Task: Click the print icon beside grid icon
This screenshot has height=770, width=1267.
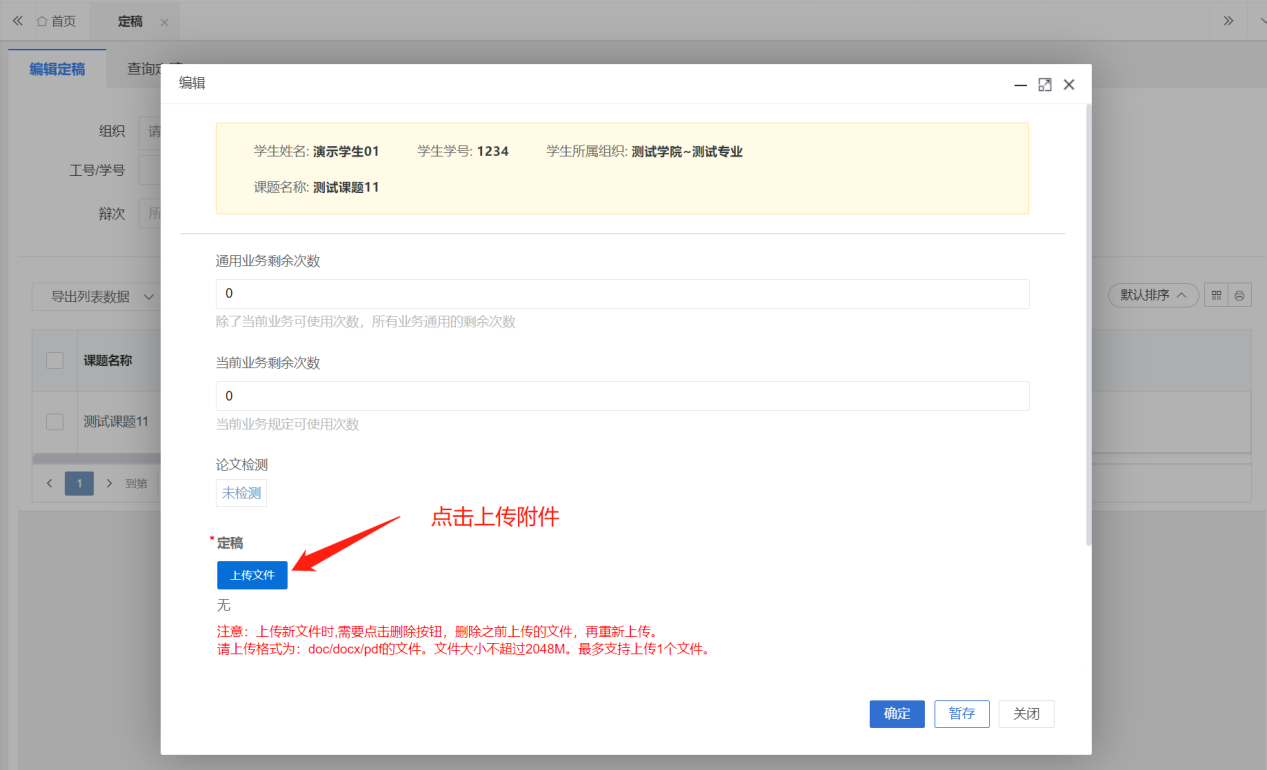Action: (x=1239, y=296)
